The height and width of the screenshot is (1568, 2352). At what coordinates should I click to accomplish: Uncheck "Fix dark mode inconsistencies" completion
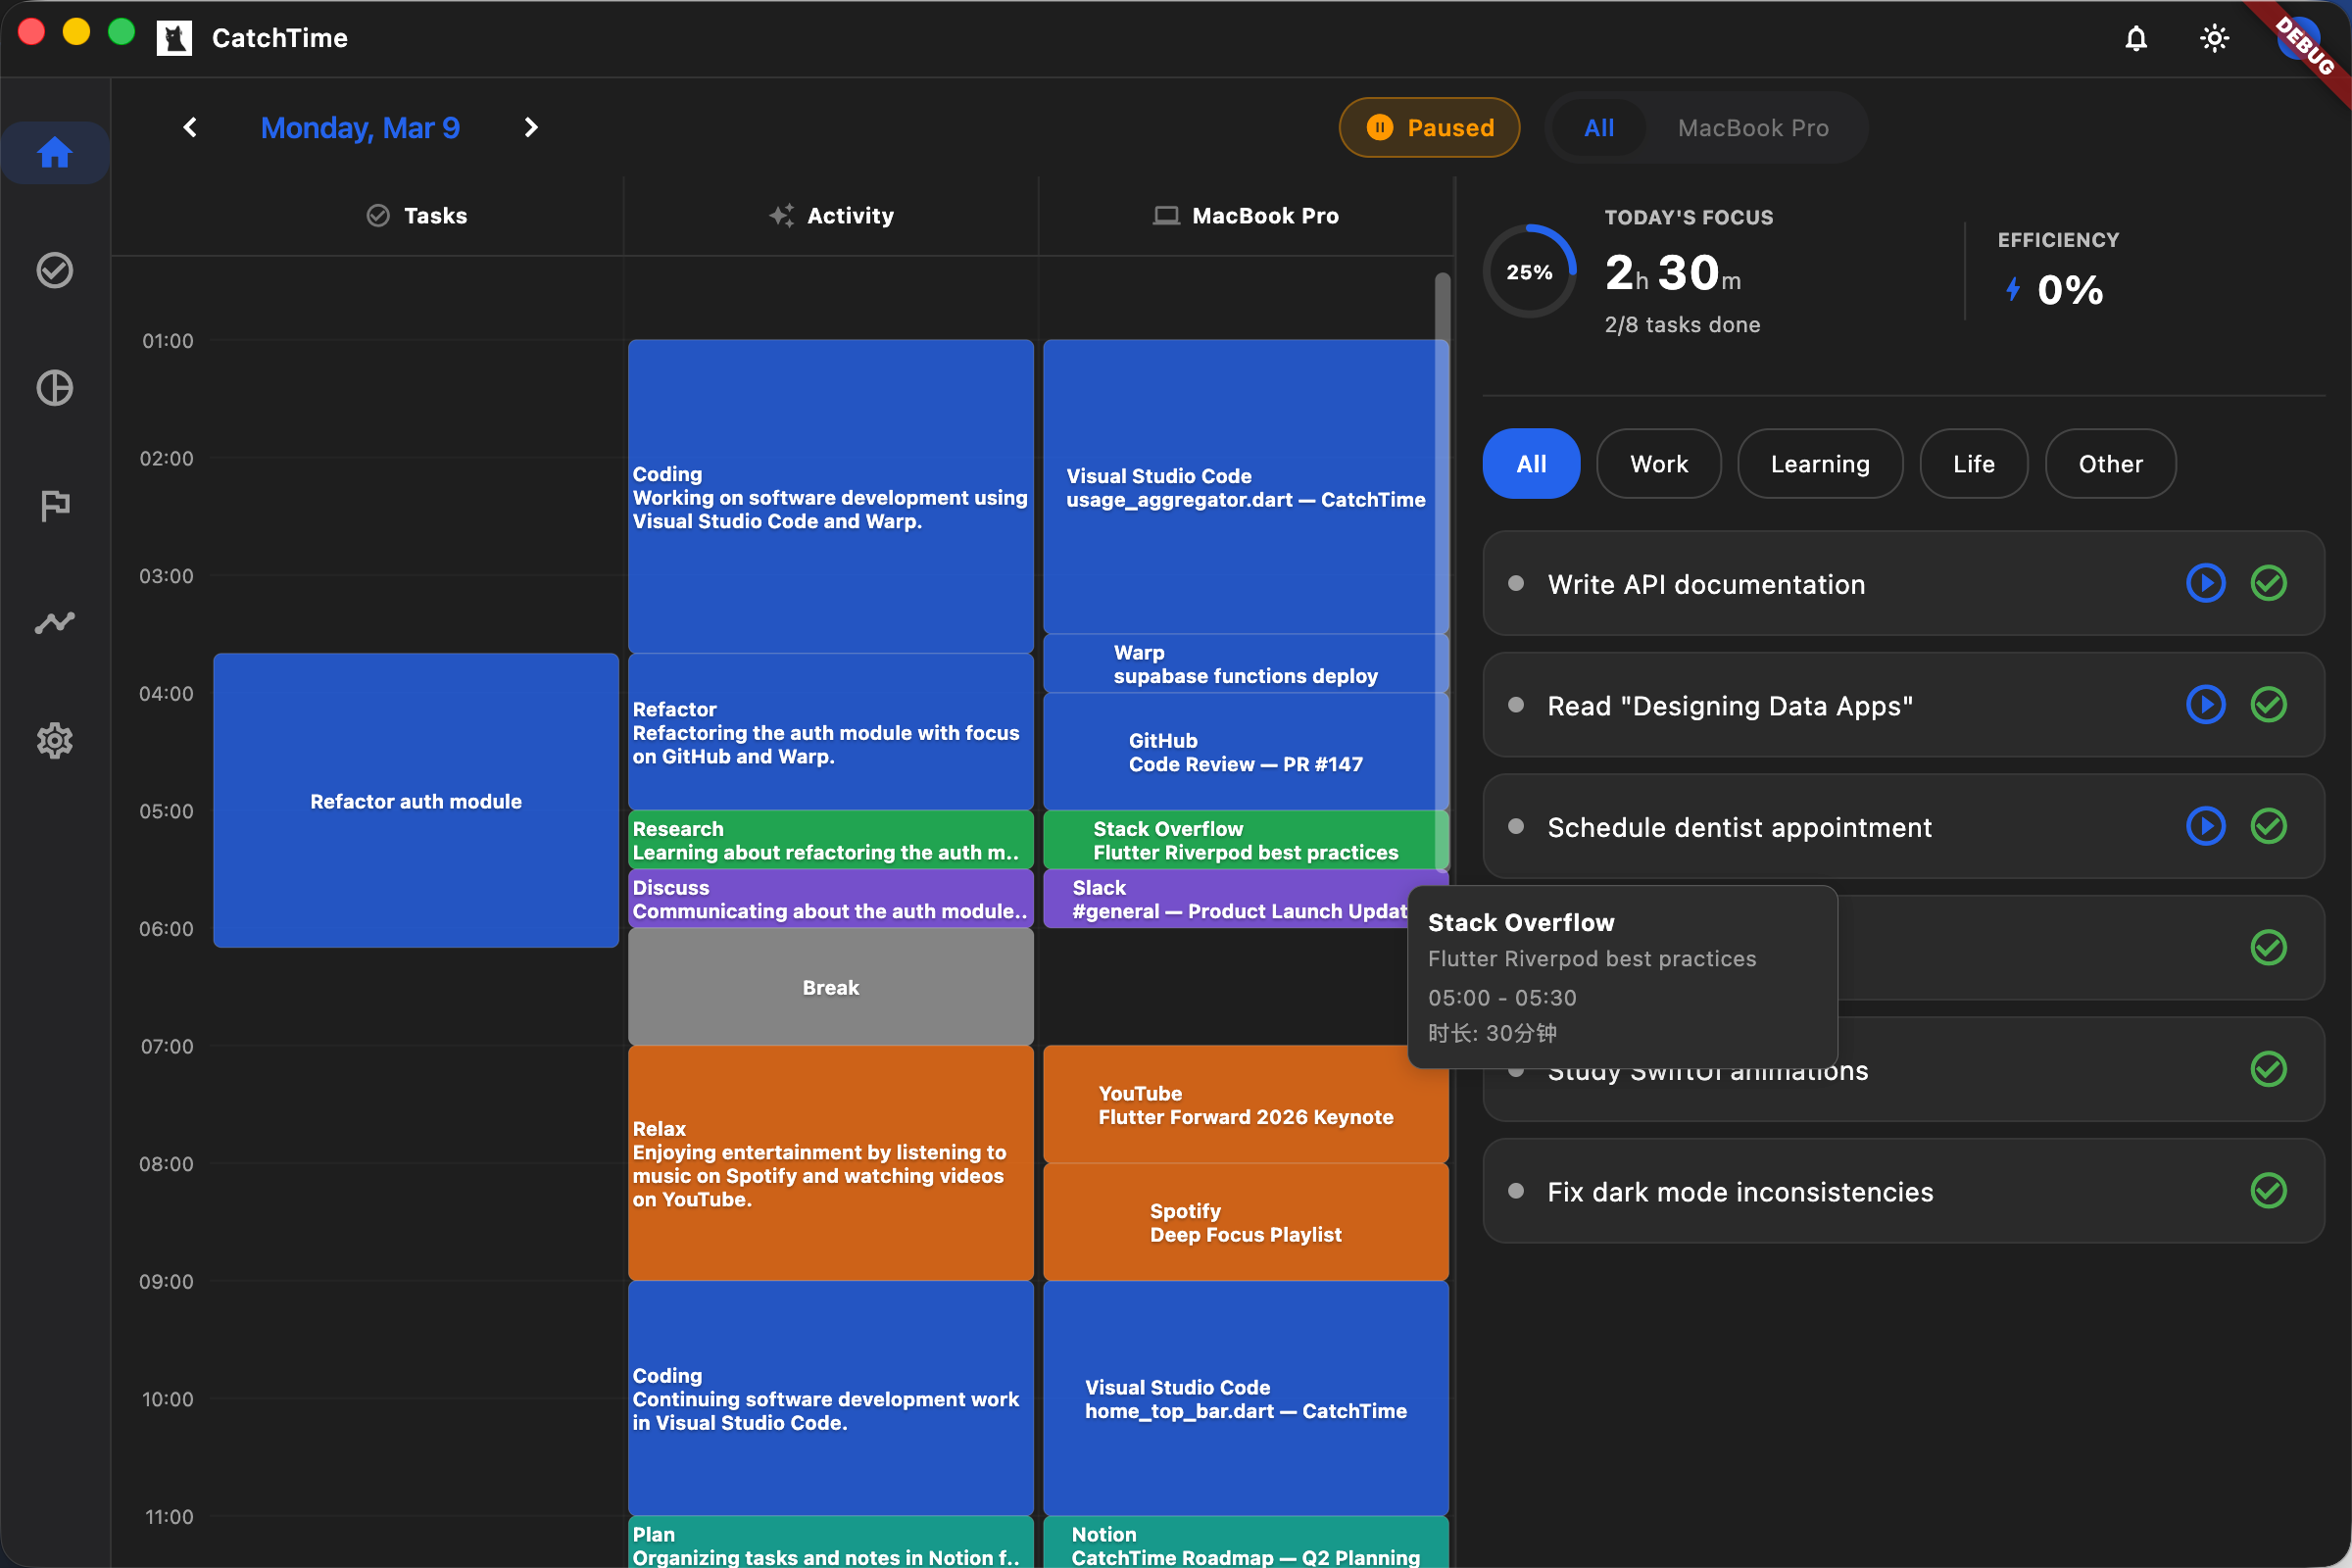[x=2269, y=1191]
